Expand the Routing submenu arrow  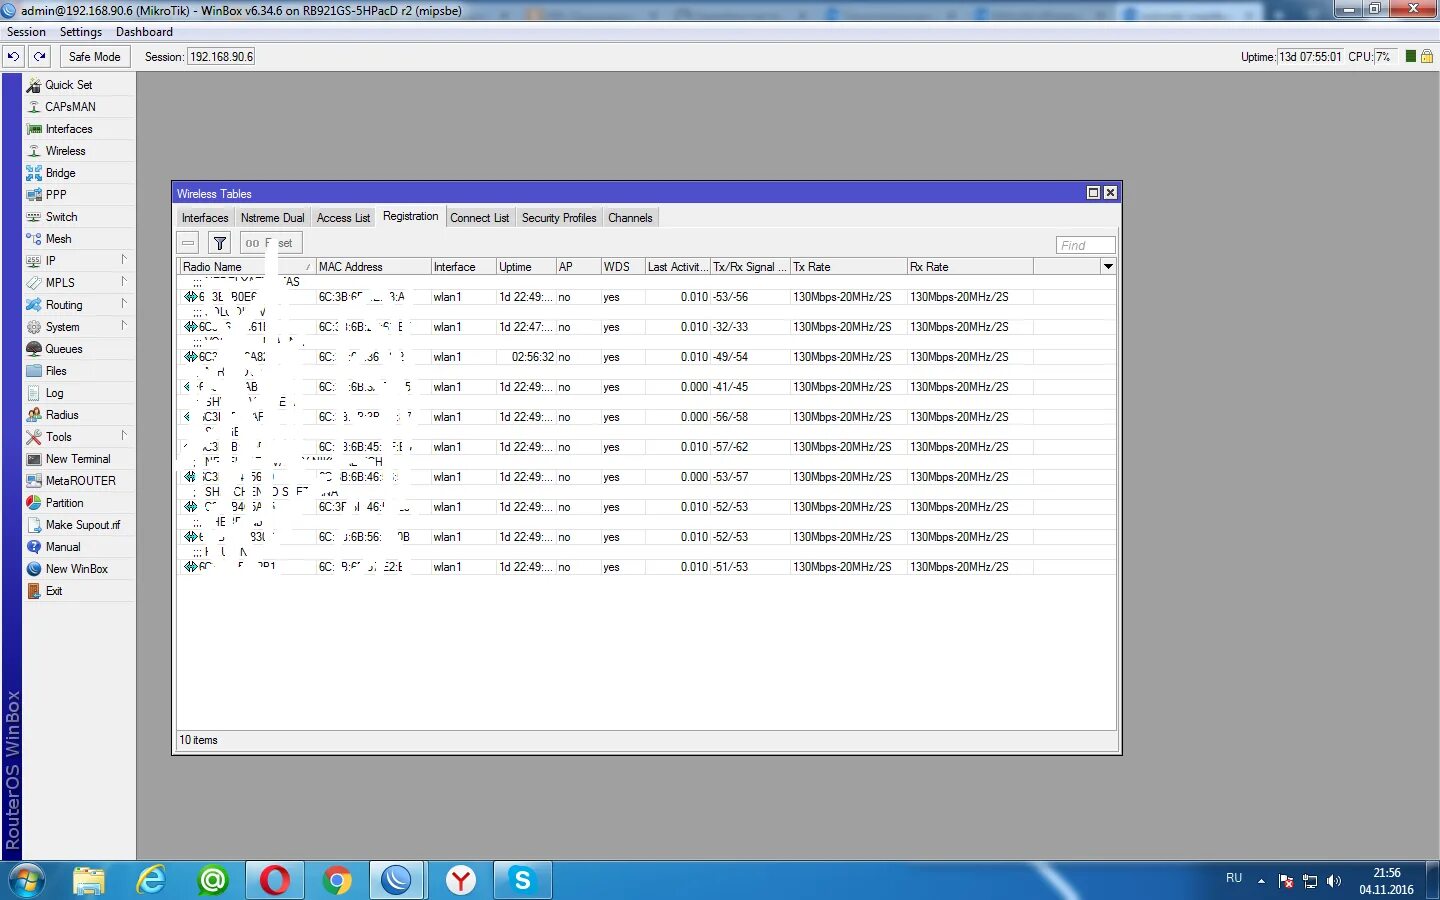click(124, 304)
